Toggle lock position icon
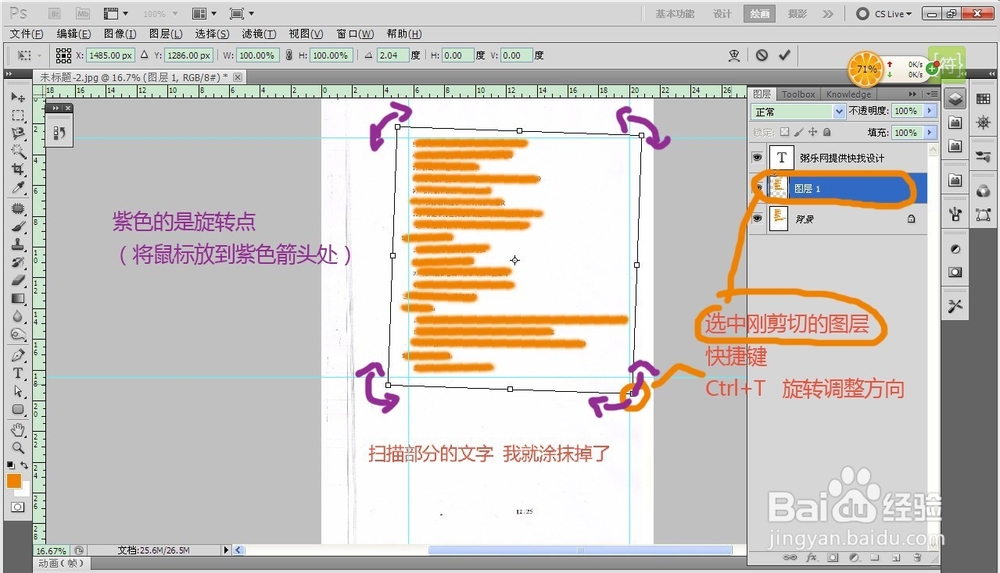The height and width of the screenshot is (573, 1000). click(812, 132)
